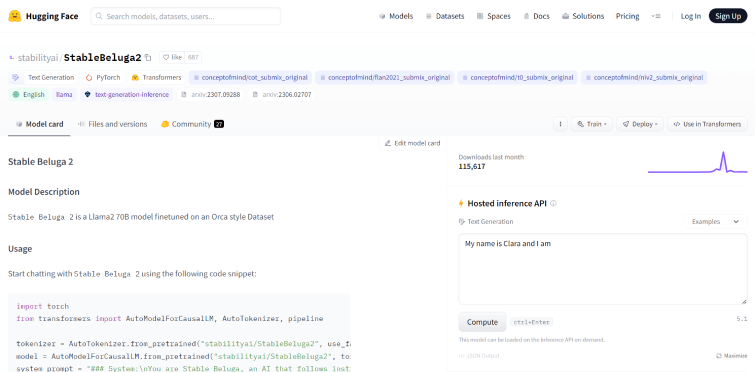Screen dimensions: 755x372
Task: Open arxiv:2306.02707 paper tag
Action: (282, 94)
